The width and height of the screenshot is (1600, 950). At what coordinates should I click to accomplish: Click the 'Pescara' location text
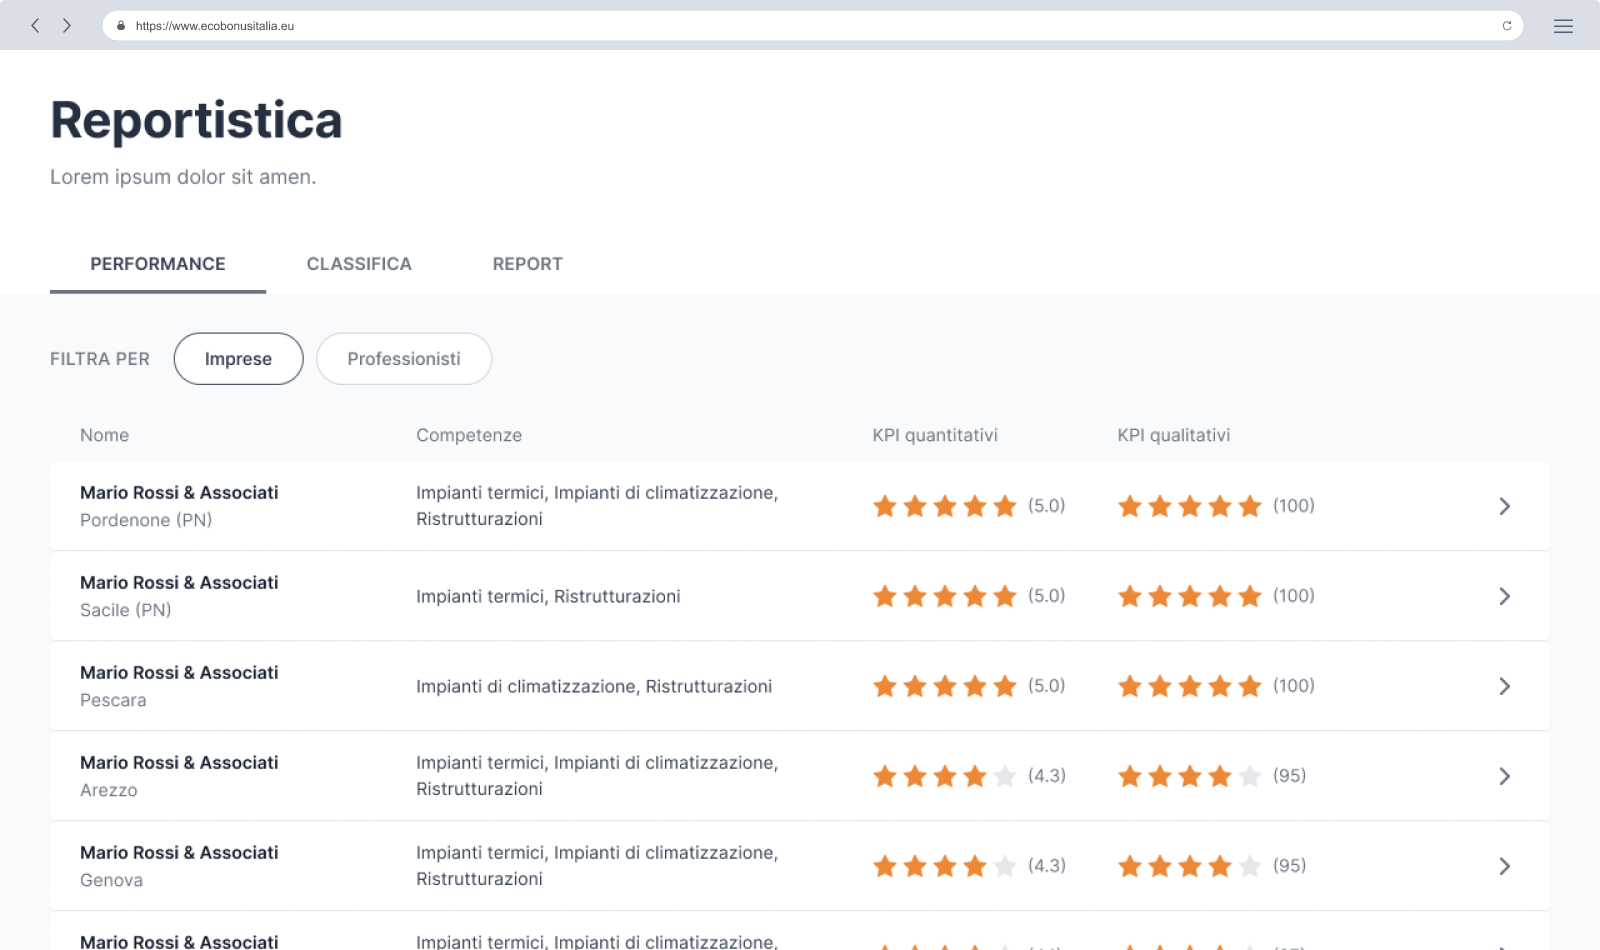113,700
